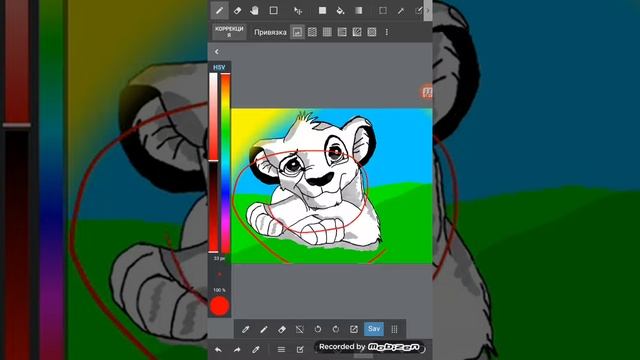Image resolution: width=640 pixels, height=360 pixels.
Task: Enable curve snap guide
Action: tap(357, 32)
